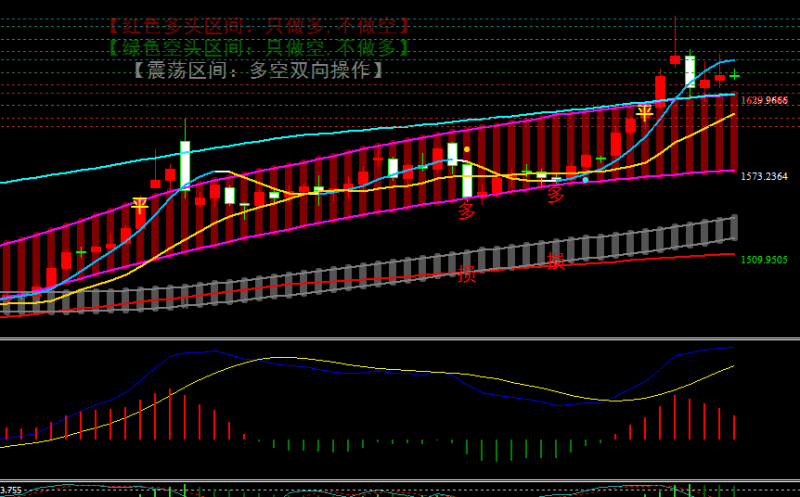800x497 pixels.
Task: Click the cyan dot marker on lower channel
Action: pos(585,180)
